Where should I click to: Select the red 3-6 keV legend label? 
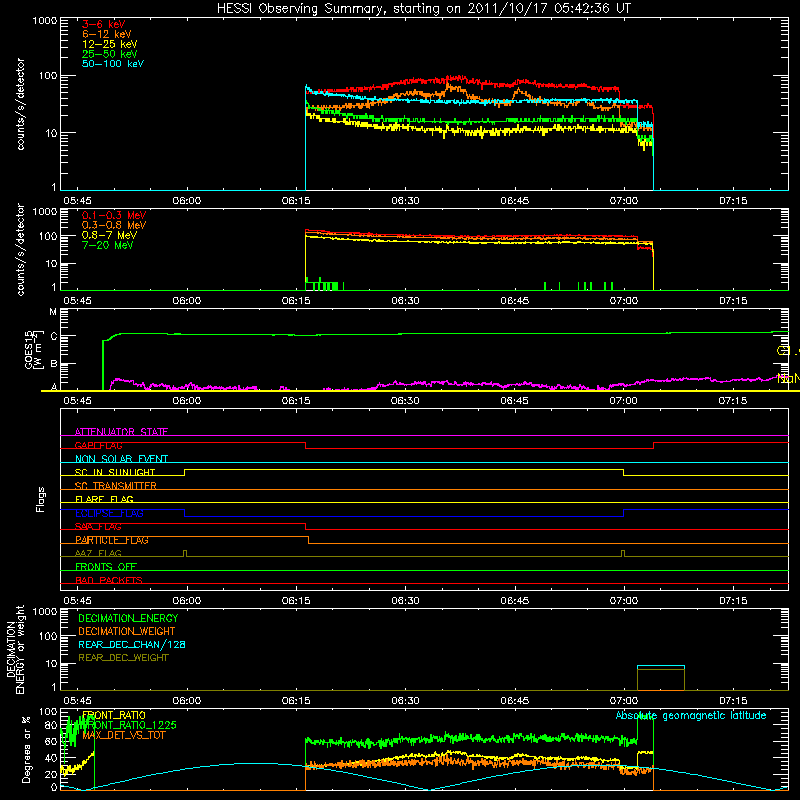[x=104, y=24]
